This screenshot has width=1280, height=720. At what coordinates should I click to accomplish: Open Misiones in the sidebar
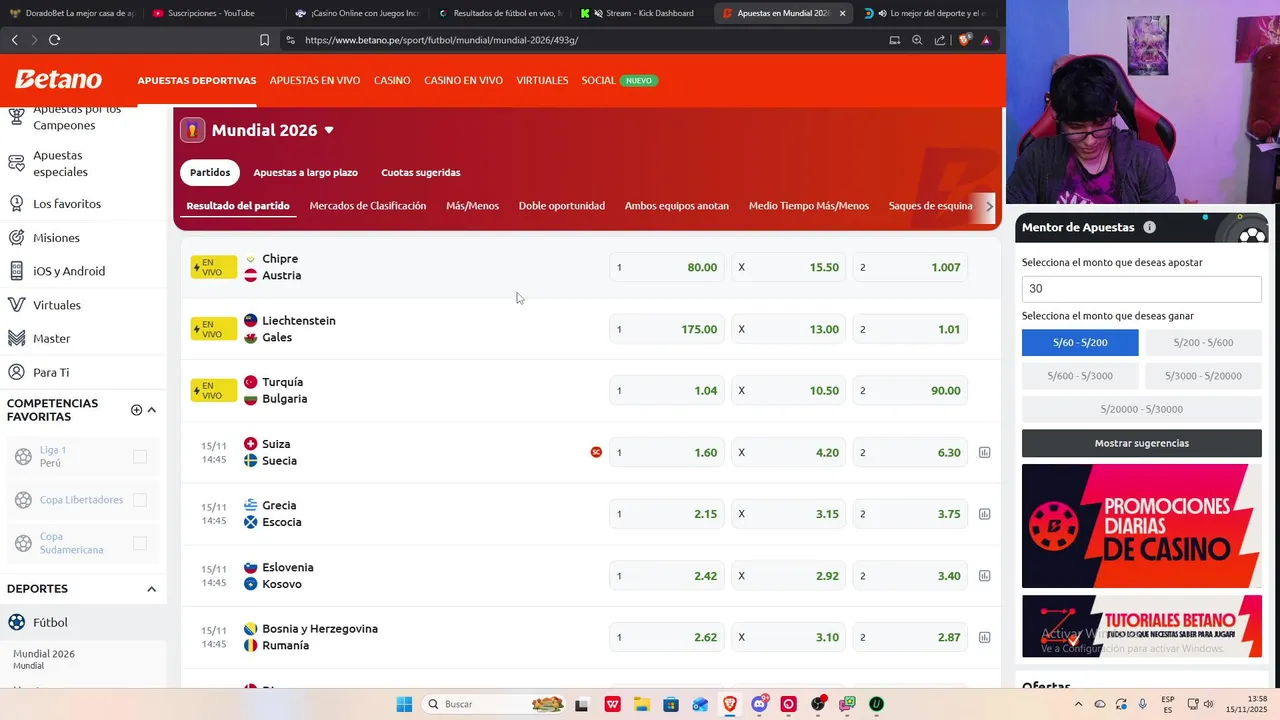click(56, 238)
